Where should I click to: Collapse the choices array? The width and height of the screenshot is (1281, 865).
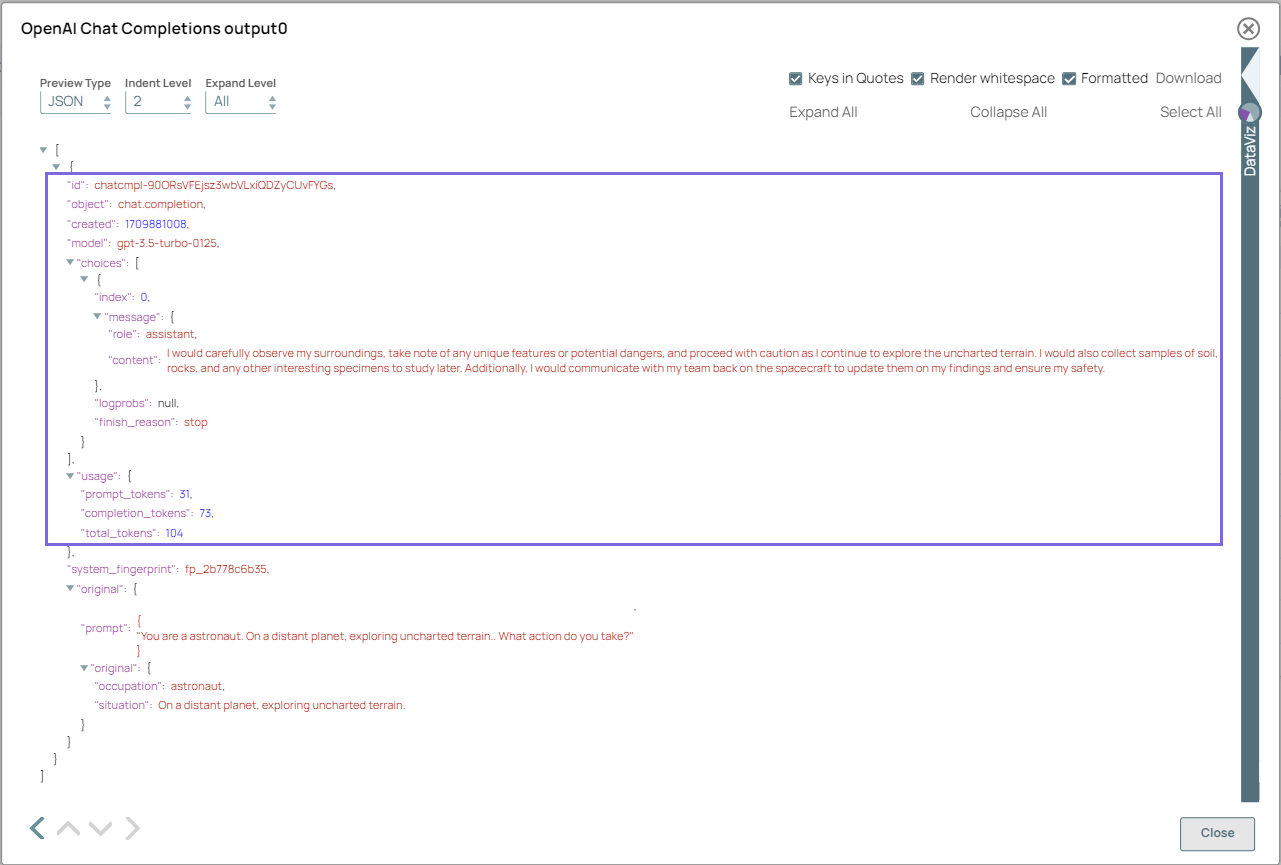(x=70, y=262)
